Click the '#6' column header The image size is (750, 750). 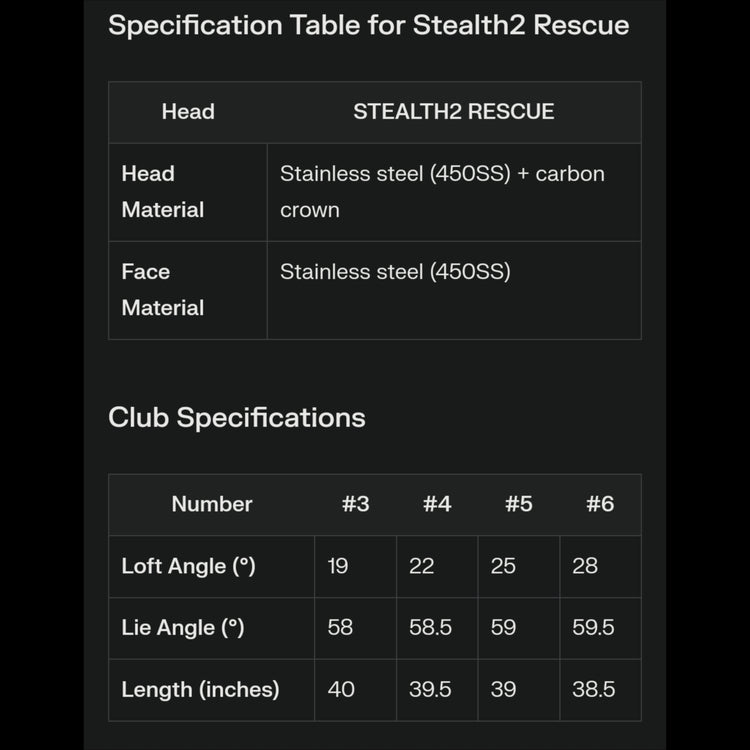[600, 504]
